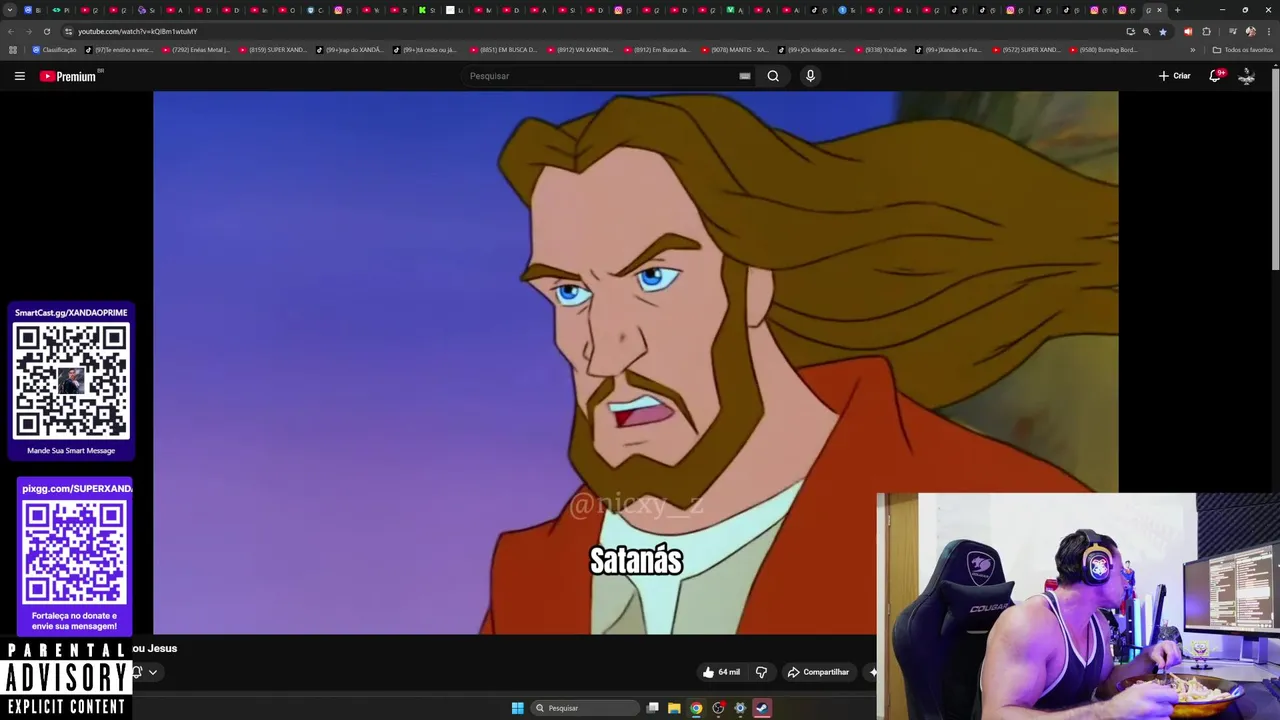The image size is (1280, 720).
Task: Expand the bookmarks overflow chevron
Action: coord(1192,50)
